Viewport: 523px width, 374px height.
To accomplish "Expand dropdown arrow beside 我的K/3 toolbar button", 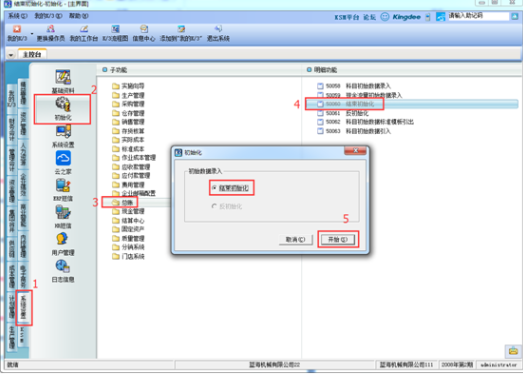I will point(32,34).
